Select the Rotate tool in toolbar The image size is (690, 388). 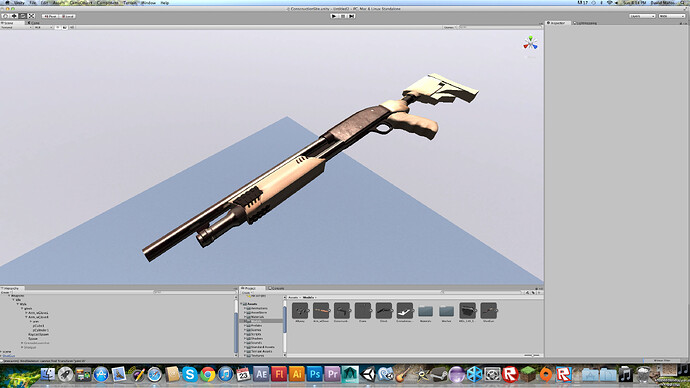[23, 16]
